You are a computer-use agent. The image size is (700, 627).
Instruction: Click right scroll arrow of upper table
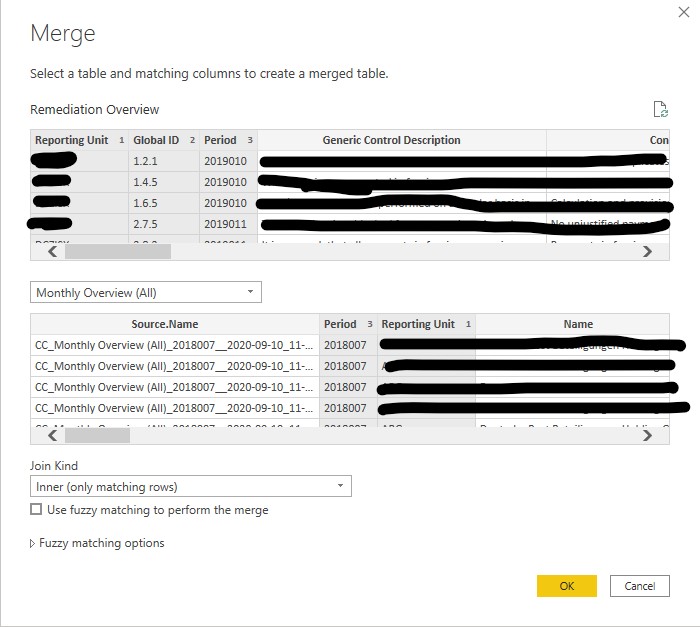click(x=647, y=251)
